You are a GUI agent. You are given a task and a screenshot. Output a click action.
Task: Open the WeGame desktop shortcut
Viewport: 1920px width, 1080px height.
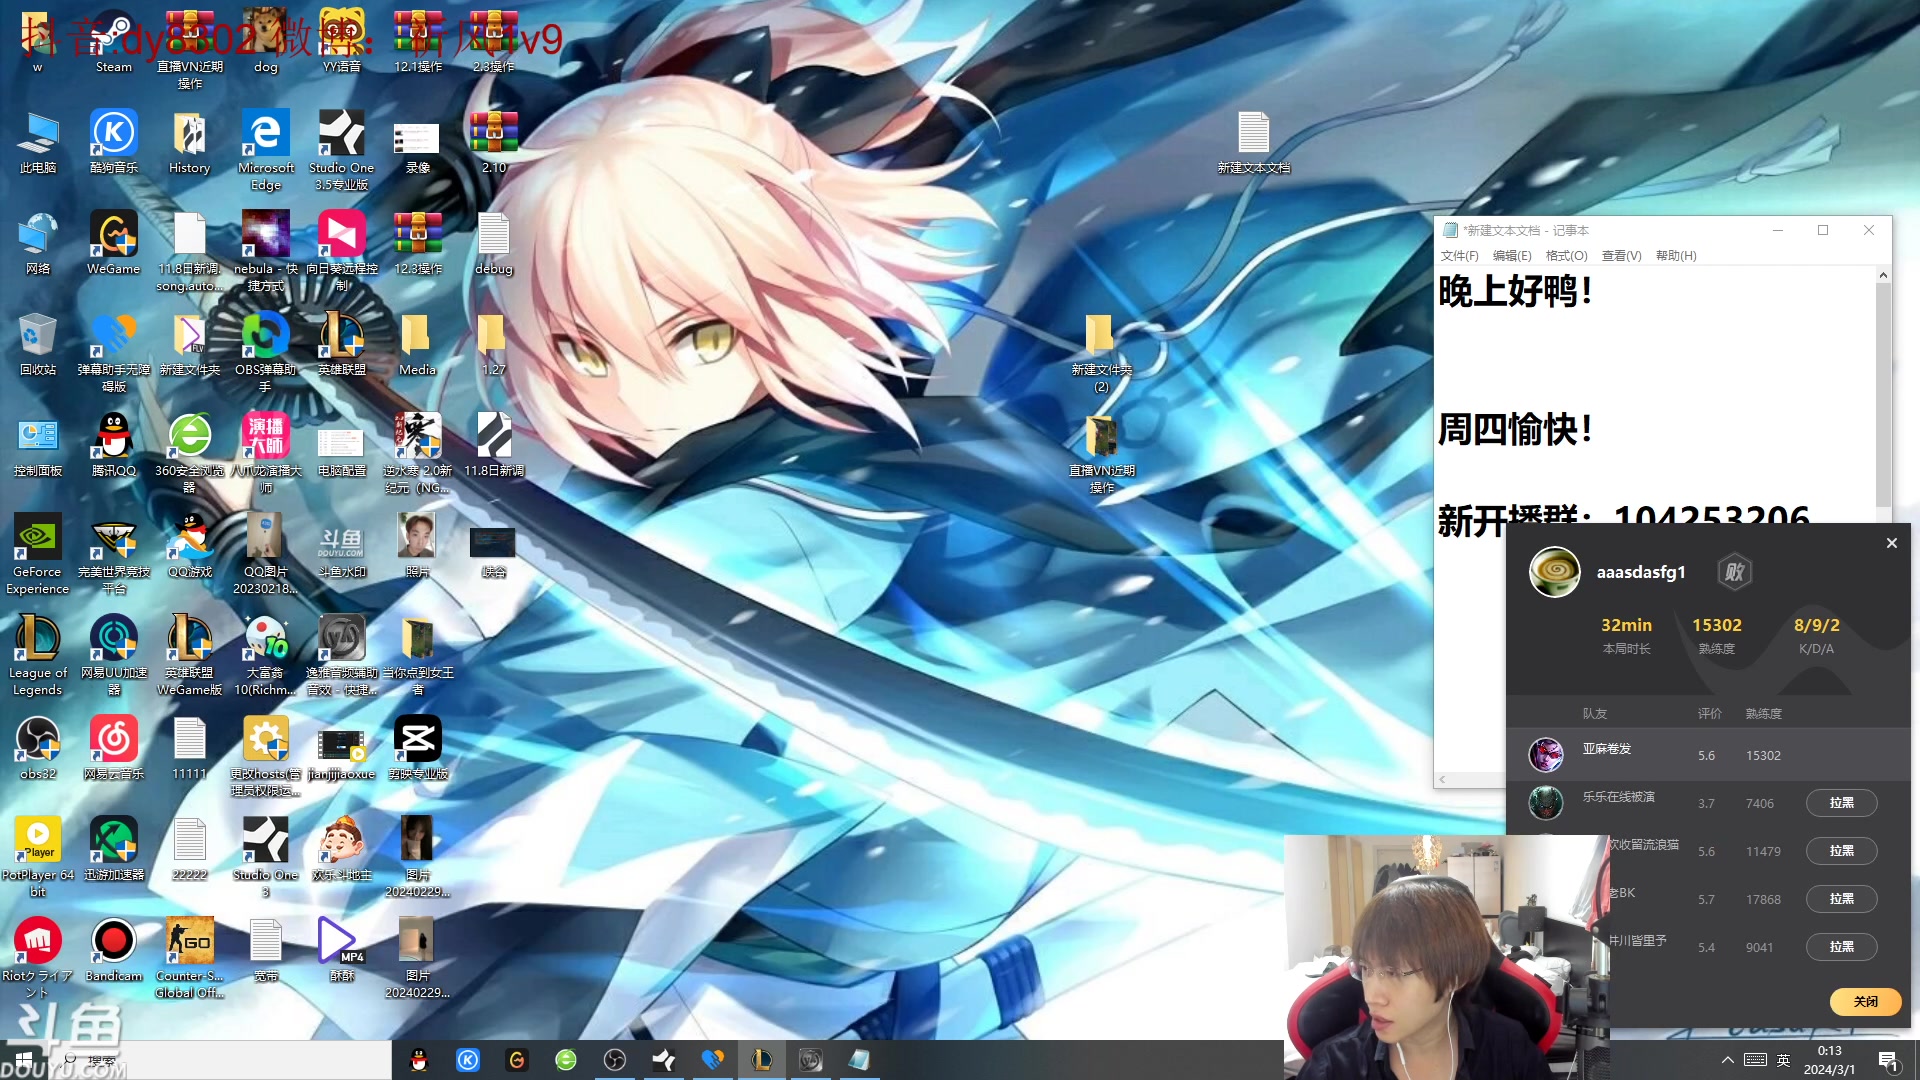pyautogui.click(x=113, y=242)
